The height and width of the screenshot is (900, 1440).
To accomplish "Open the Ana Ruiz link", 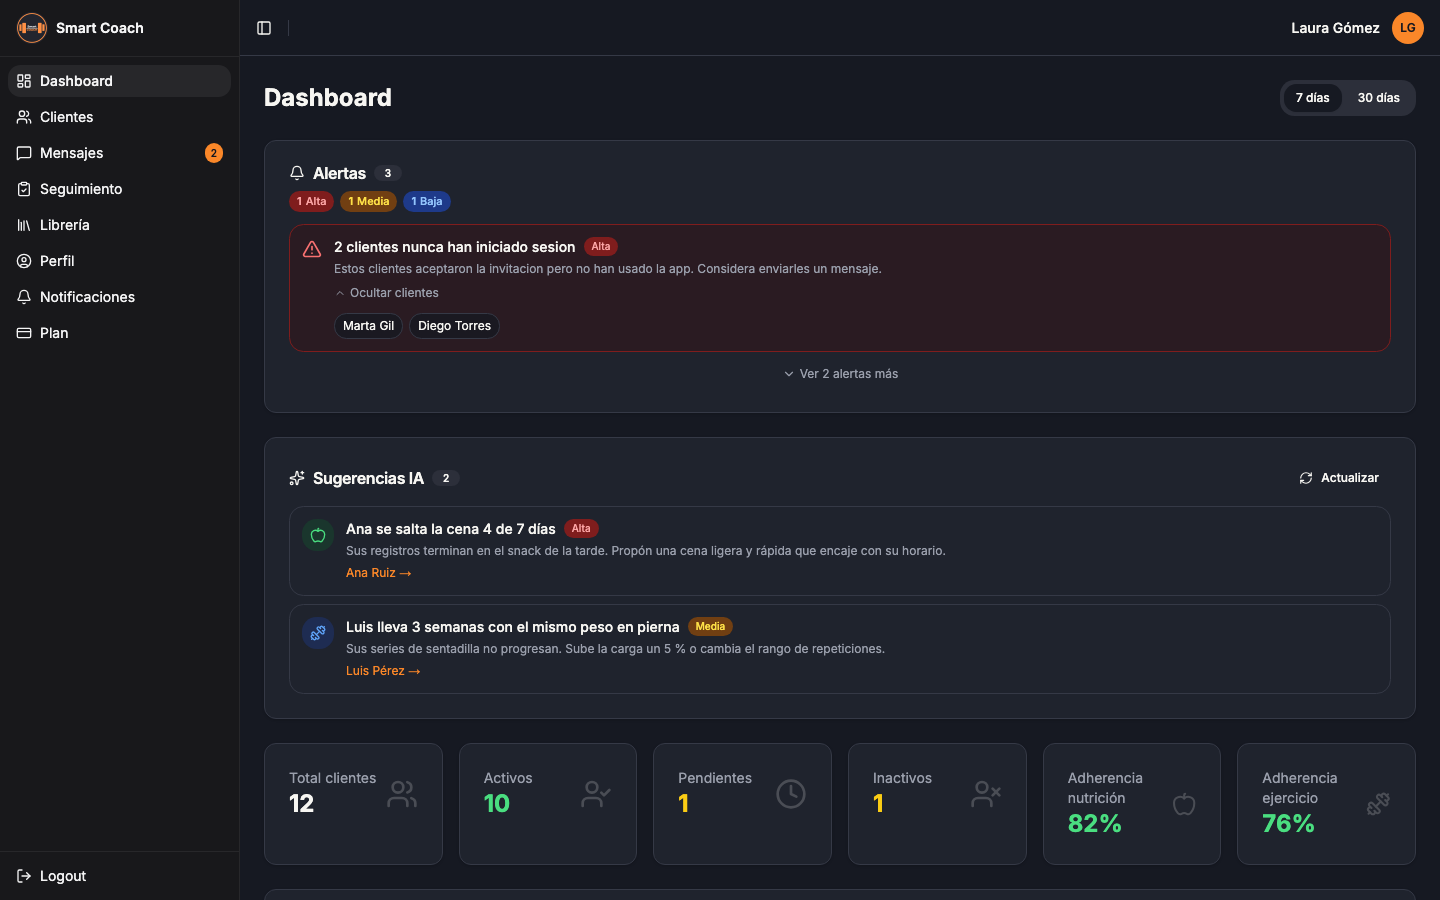I will coord(379,573).
